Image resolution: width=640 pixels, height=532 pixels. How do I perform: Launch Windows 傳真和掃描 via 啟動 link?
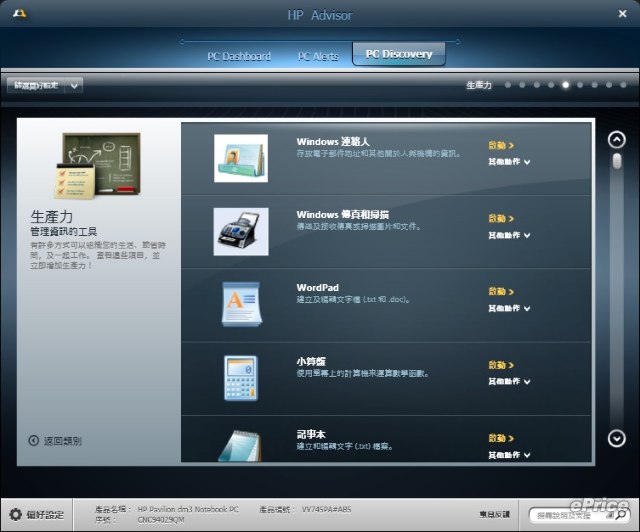(x=501, y=218)
